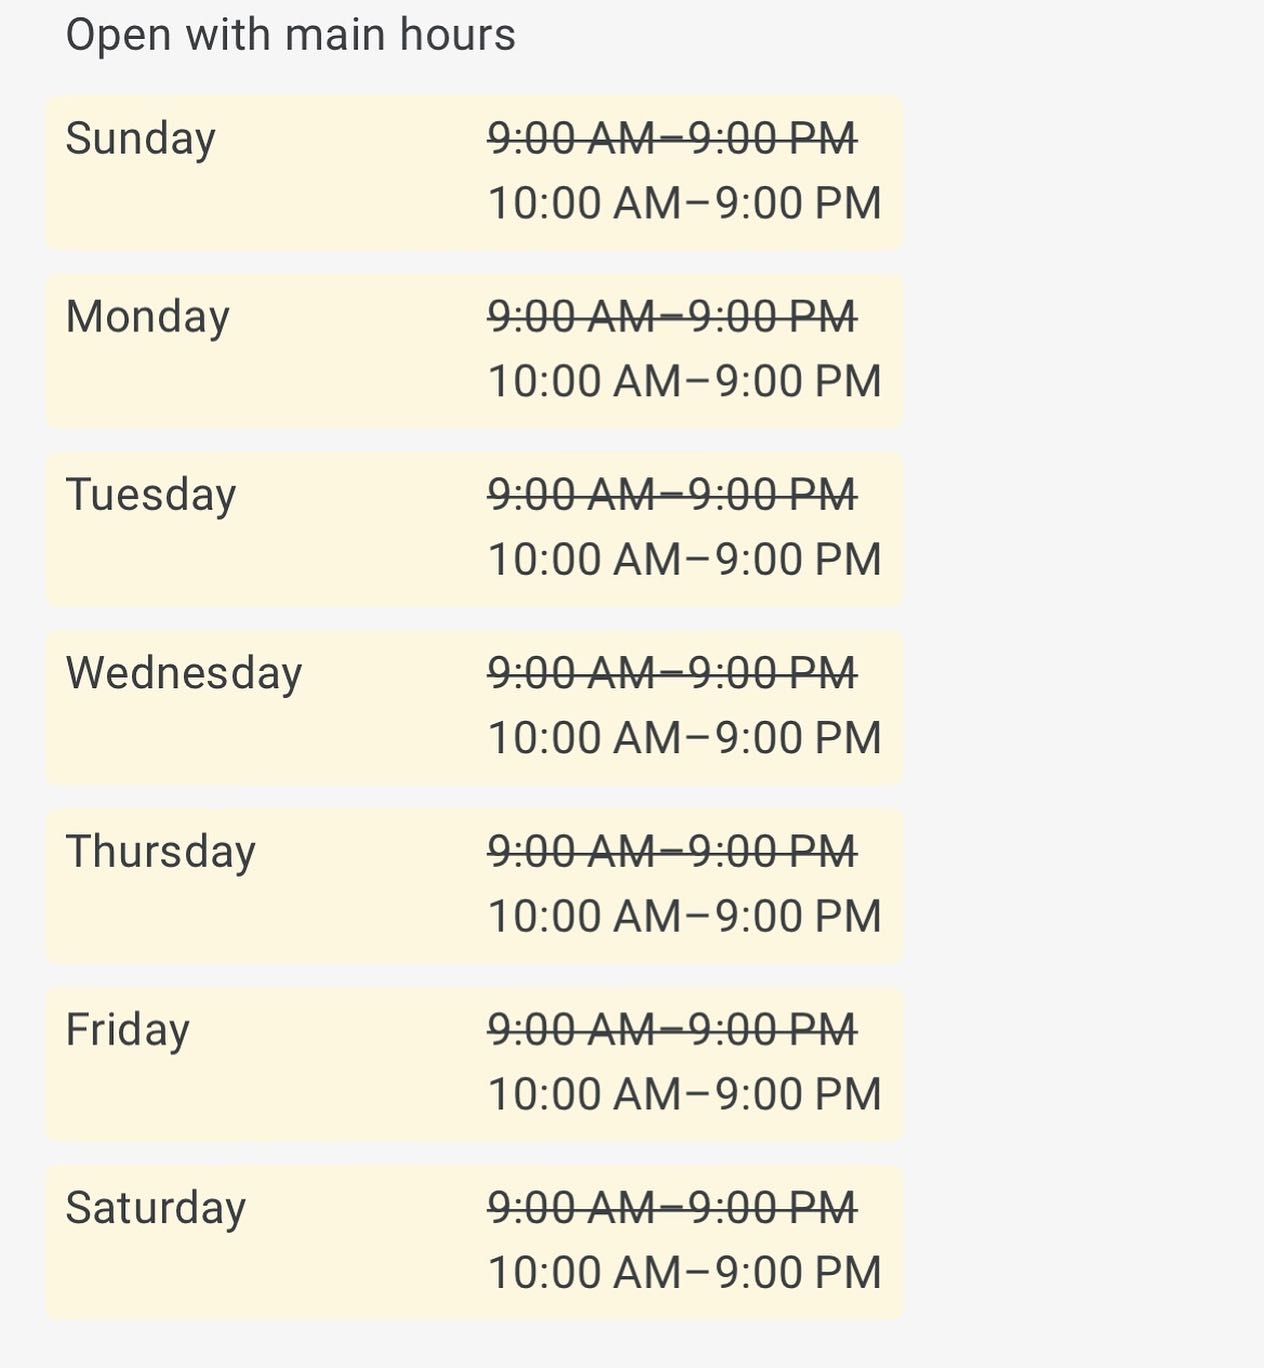
Task: Select the Friday hours row
Action: (474, 1064)
